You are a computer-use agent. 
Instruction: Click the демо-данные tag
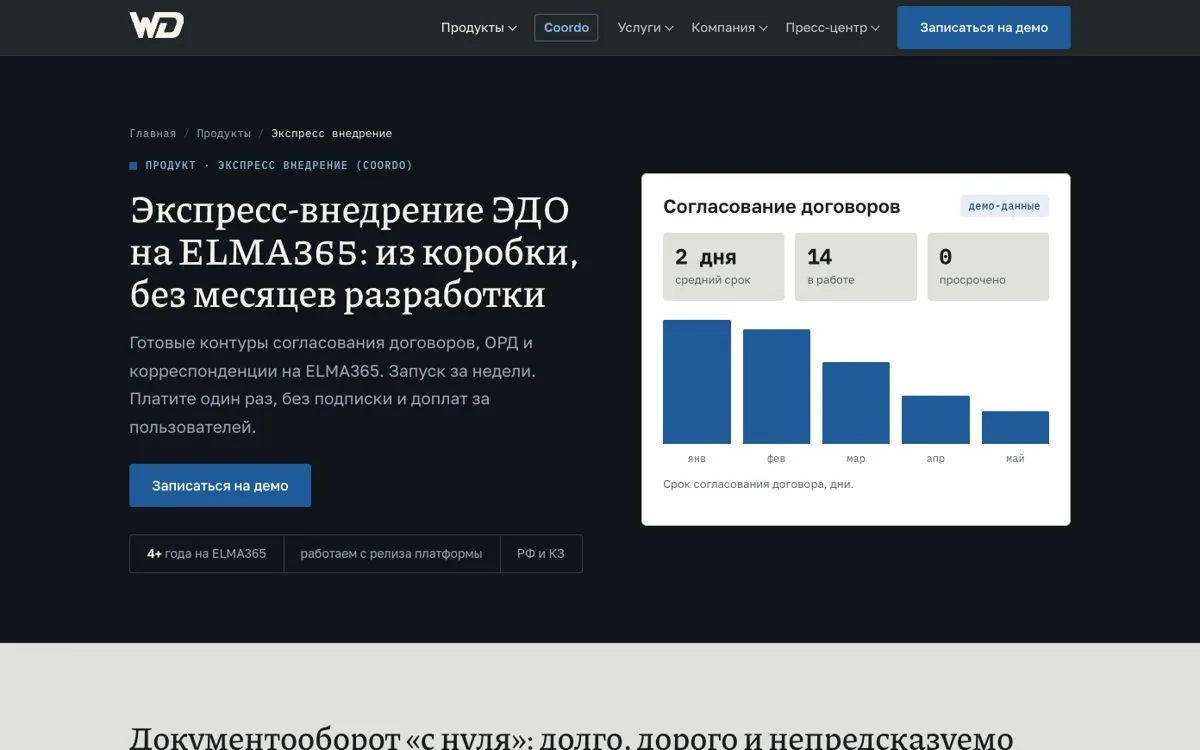pos(1004,206)
